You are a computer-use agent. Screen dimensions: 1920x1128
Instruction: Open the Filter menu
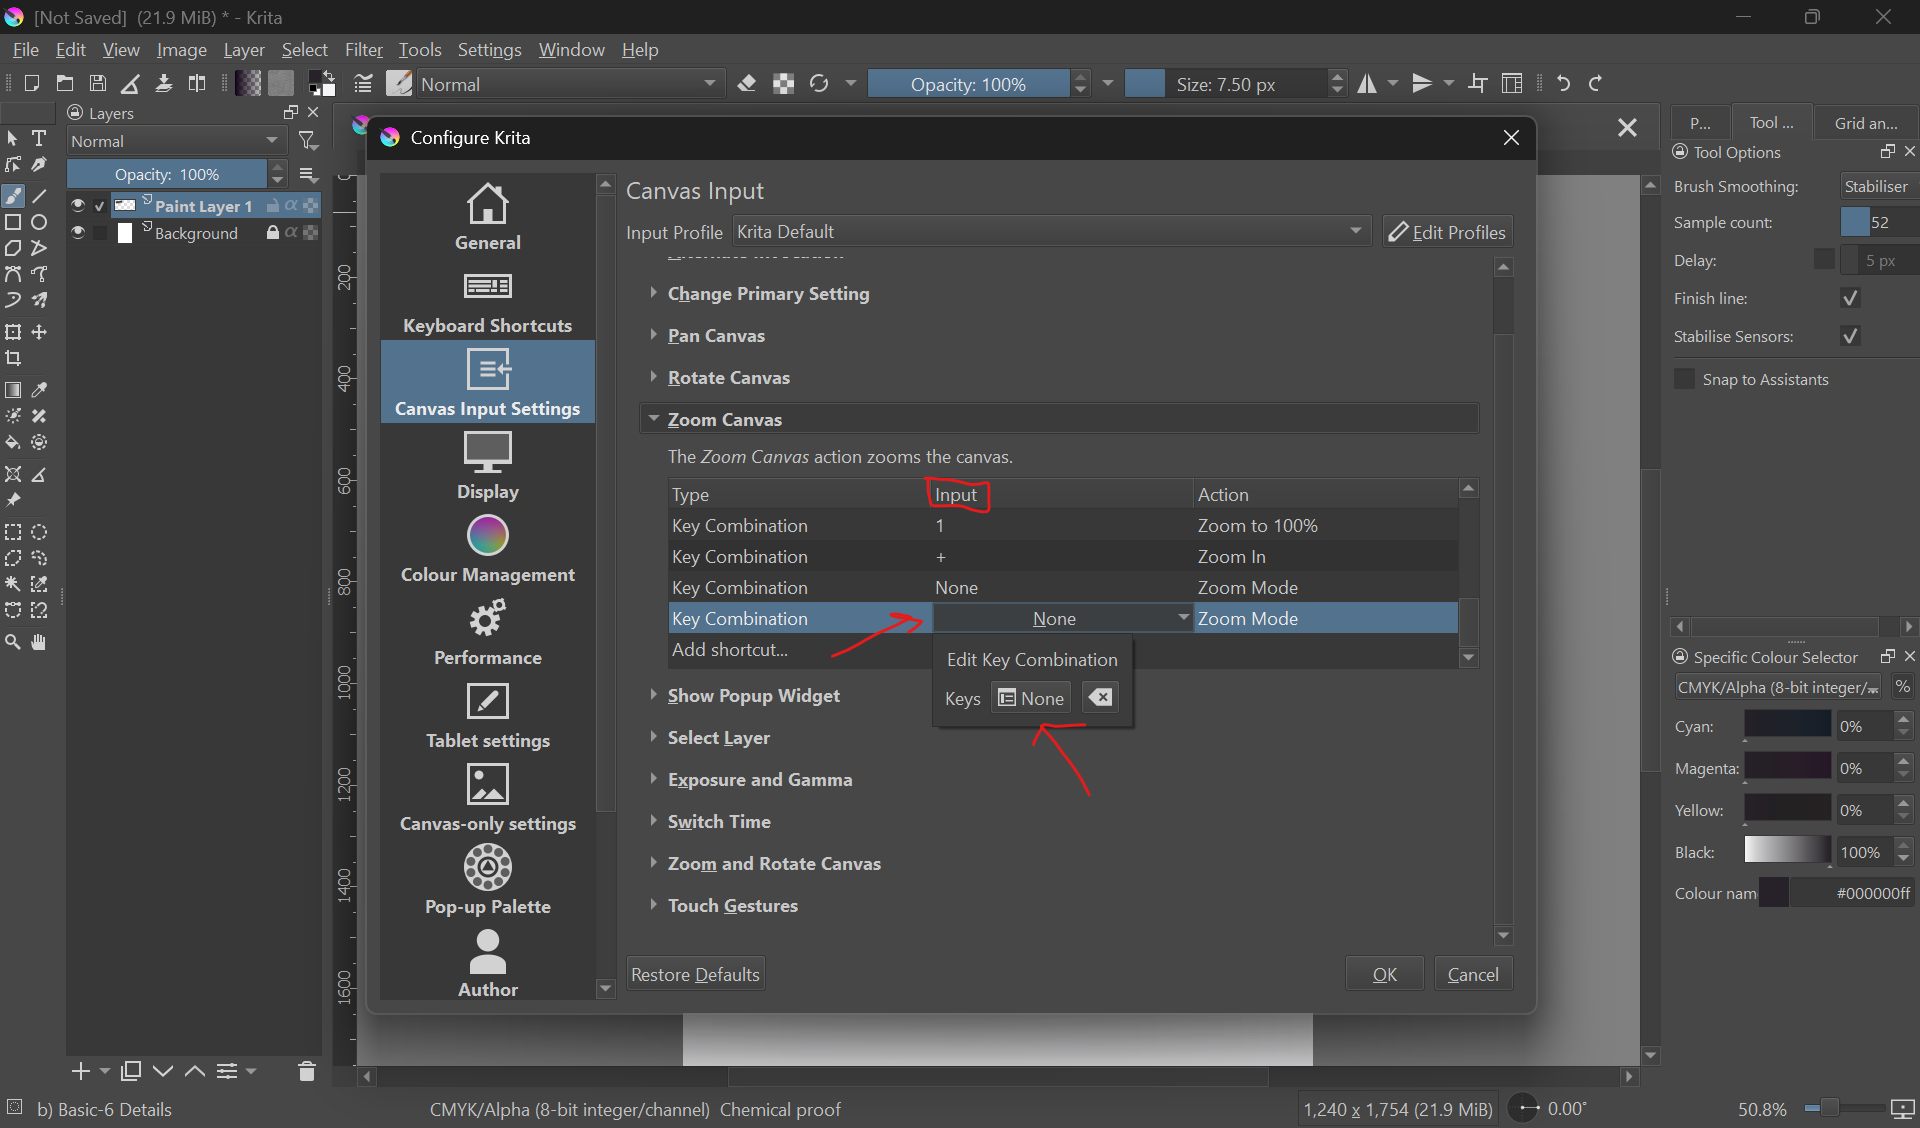[363, 50]
